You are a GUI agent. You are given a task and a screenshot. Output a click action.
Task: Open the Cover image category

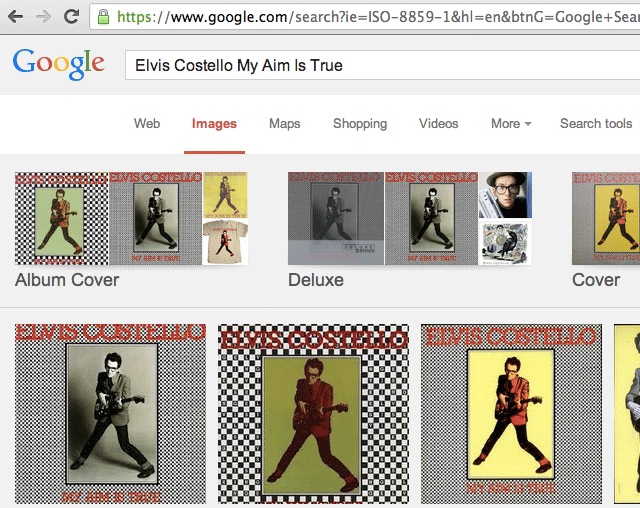pos(606,231)
